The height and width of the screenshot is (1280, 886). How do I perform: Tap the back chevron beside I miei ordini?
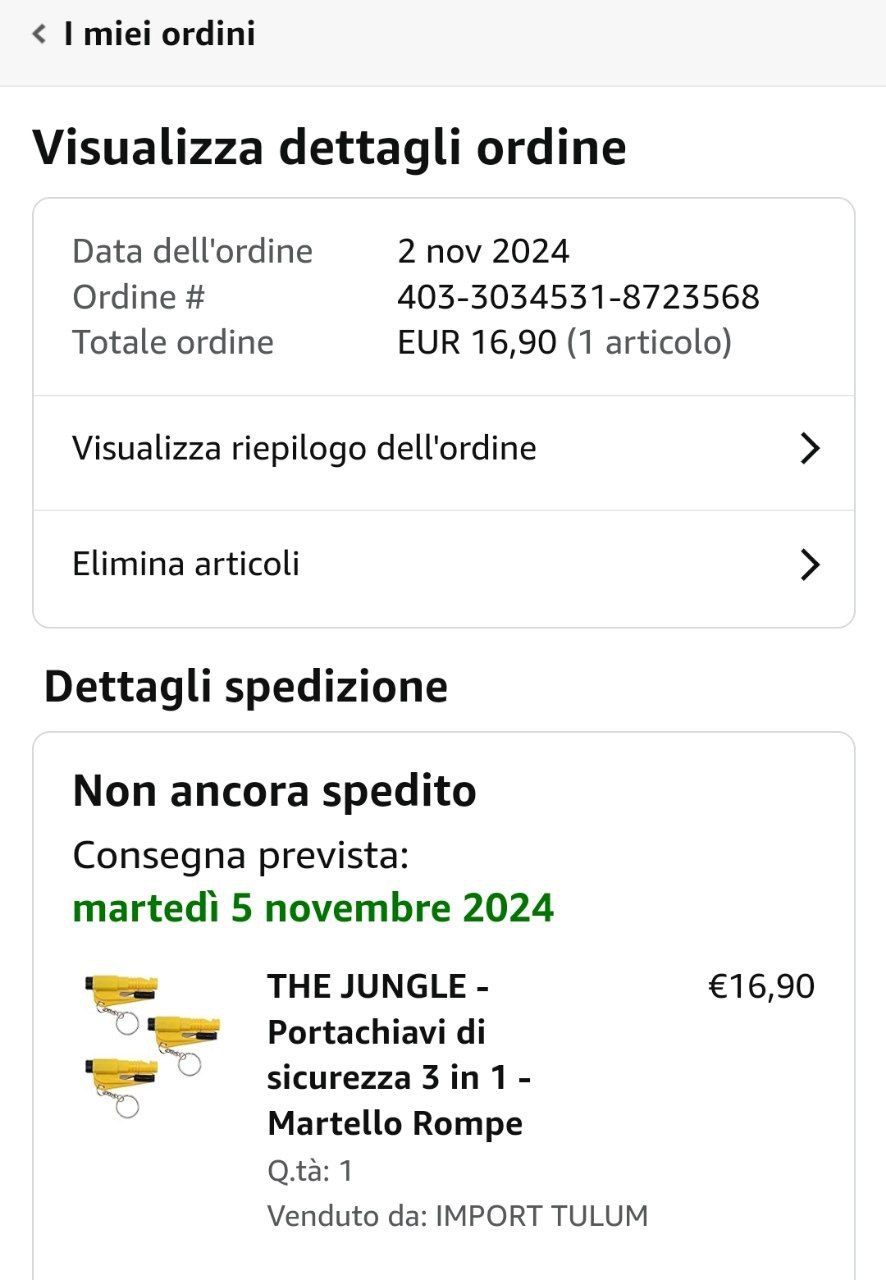point(39,34)
